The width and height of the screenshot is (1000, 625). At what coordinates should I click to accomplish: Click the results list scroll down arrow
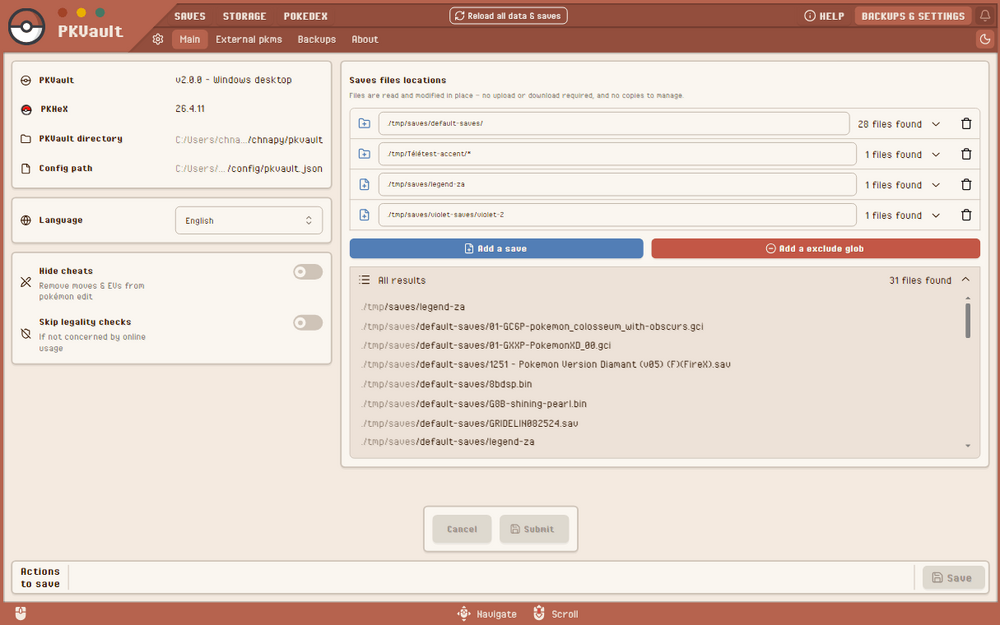point(967,446)
